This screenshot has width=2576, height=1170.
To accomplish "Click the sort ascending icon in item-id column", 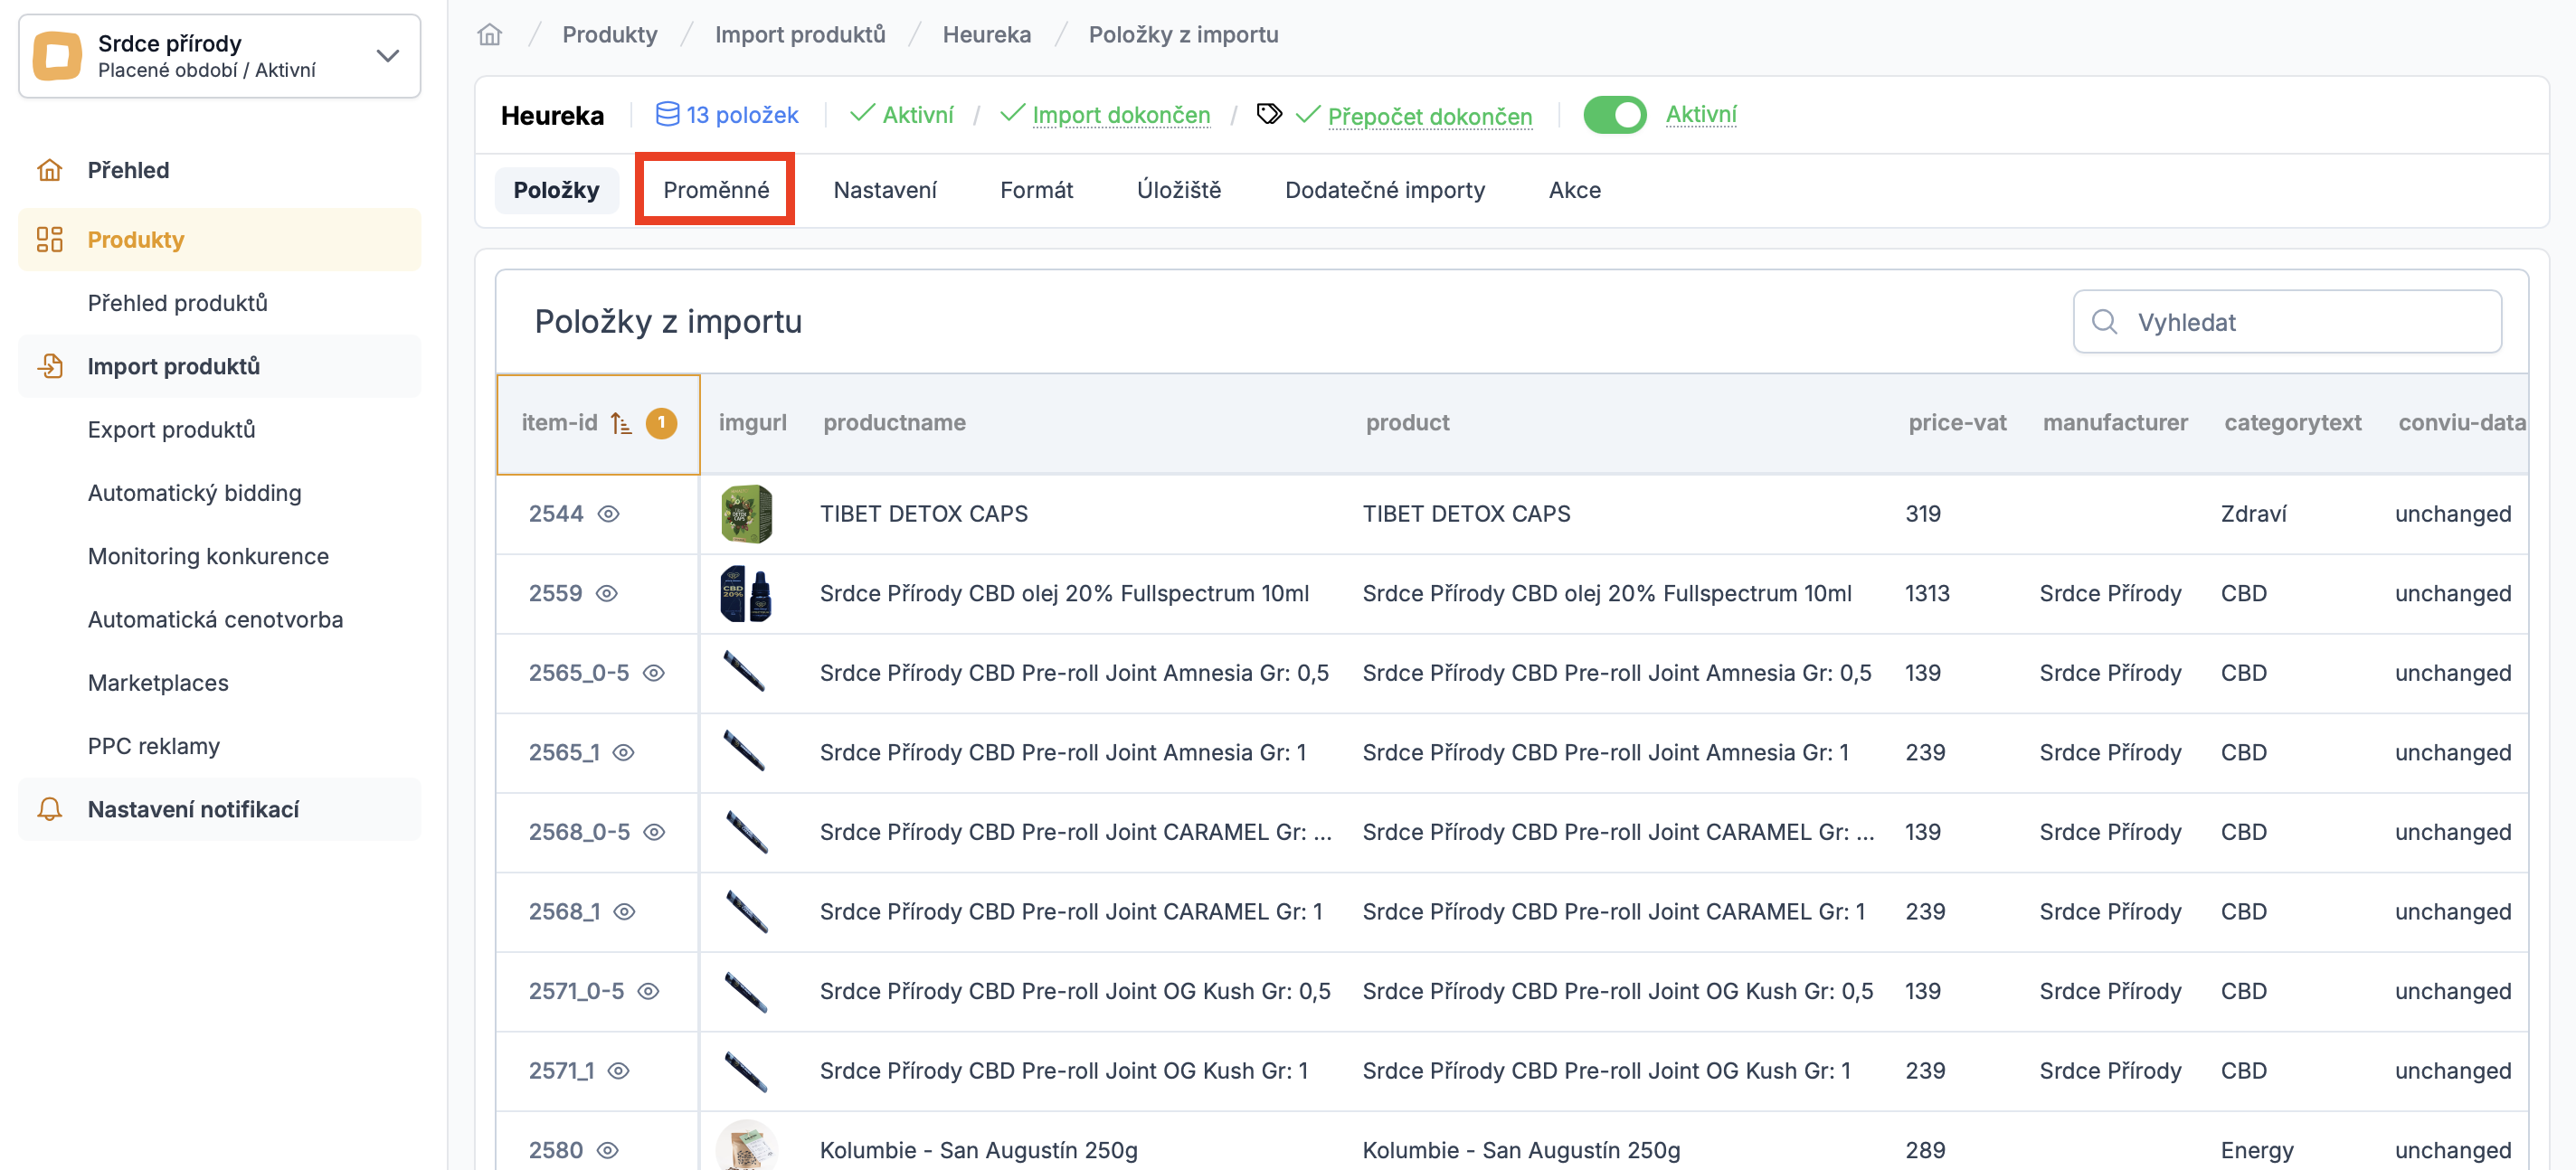I will pyautogui.click(x=621, y=423).
